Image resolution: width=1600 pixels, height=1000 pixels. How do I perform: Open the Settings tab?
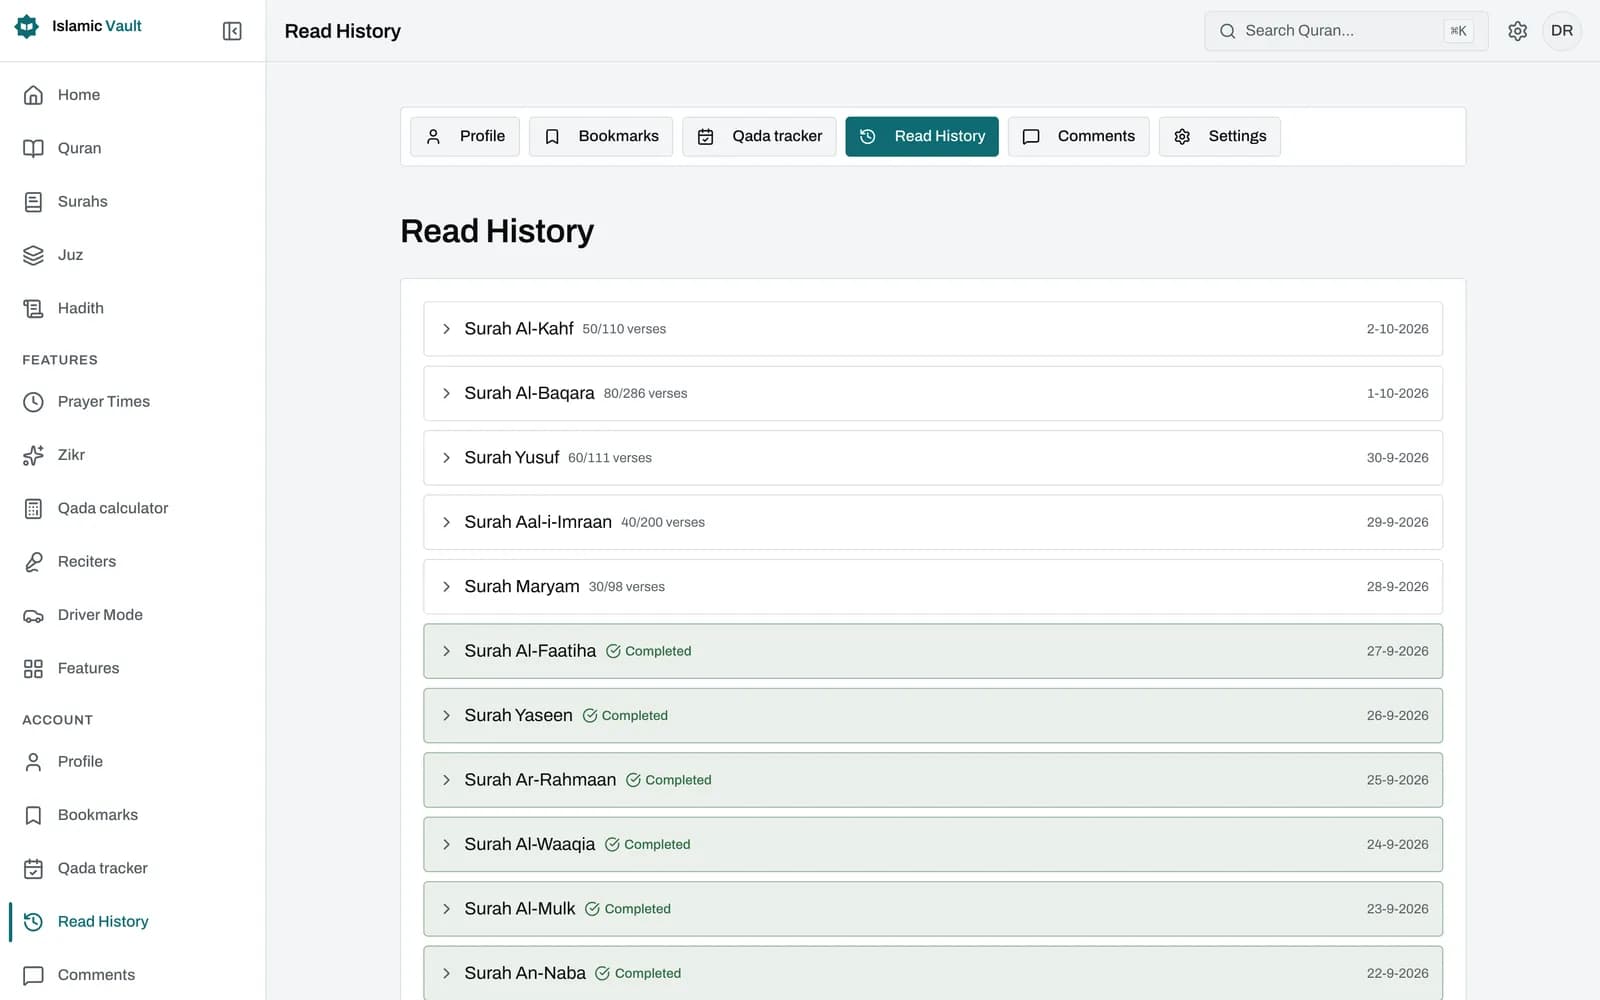[x=1220, y=136]
